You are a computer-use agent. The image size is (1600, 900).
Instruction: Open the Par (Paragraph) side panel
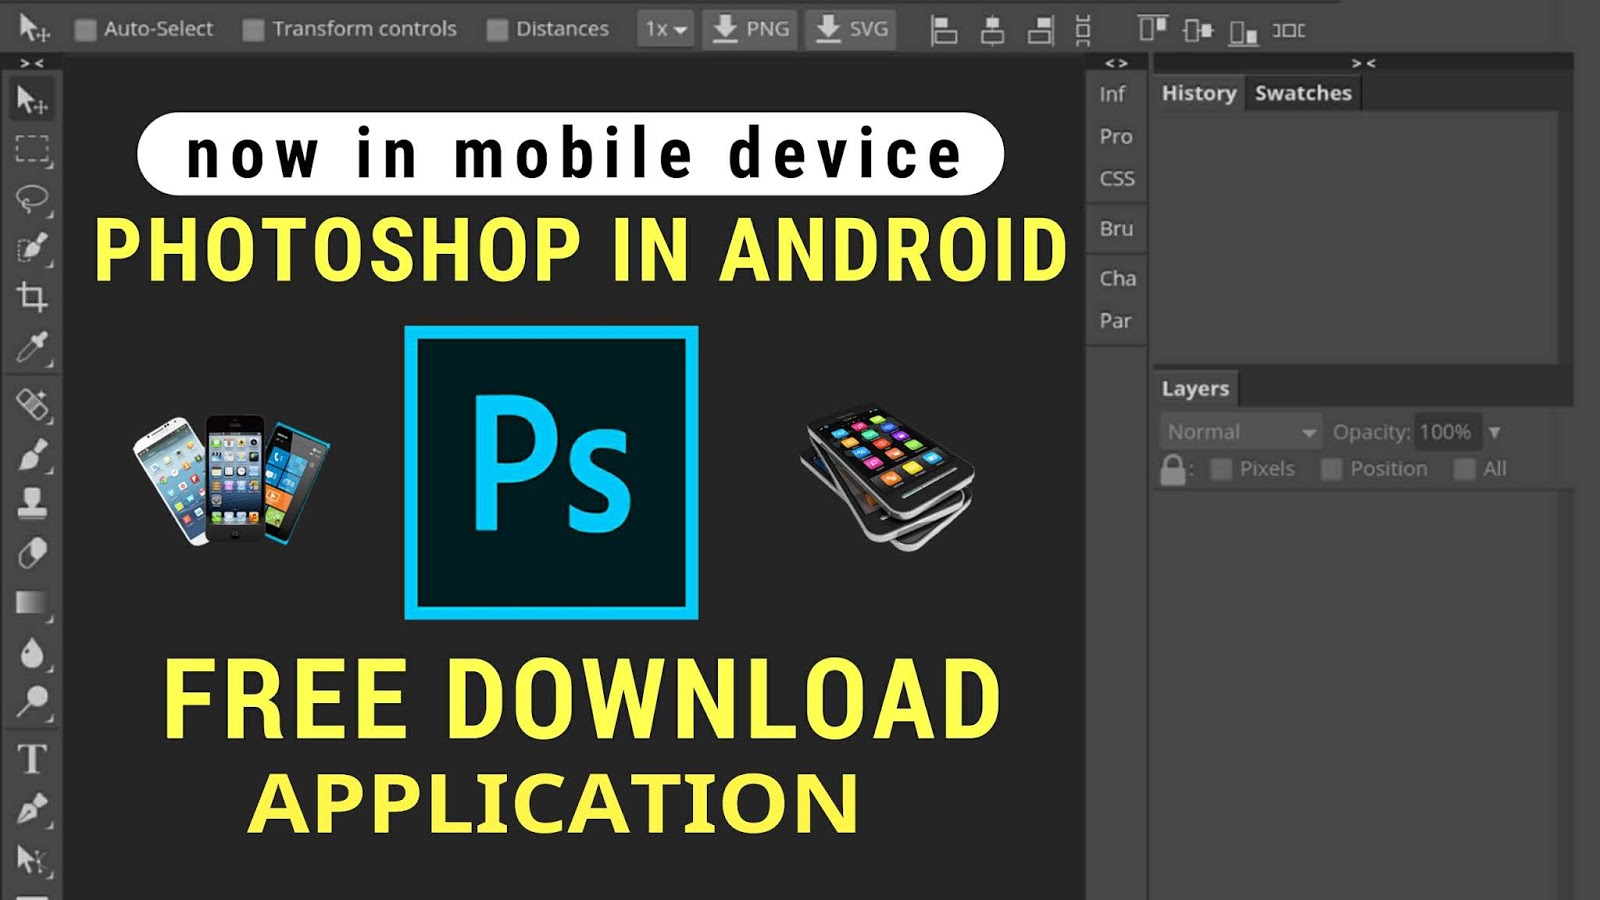pyautogui.click(x=1116, y=321)
